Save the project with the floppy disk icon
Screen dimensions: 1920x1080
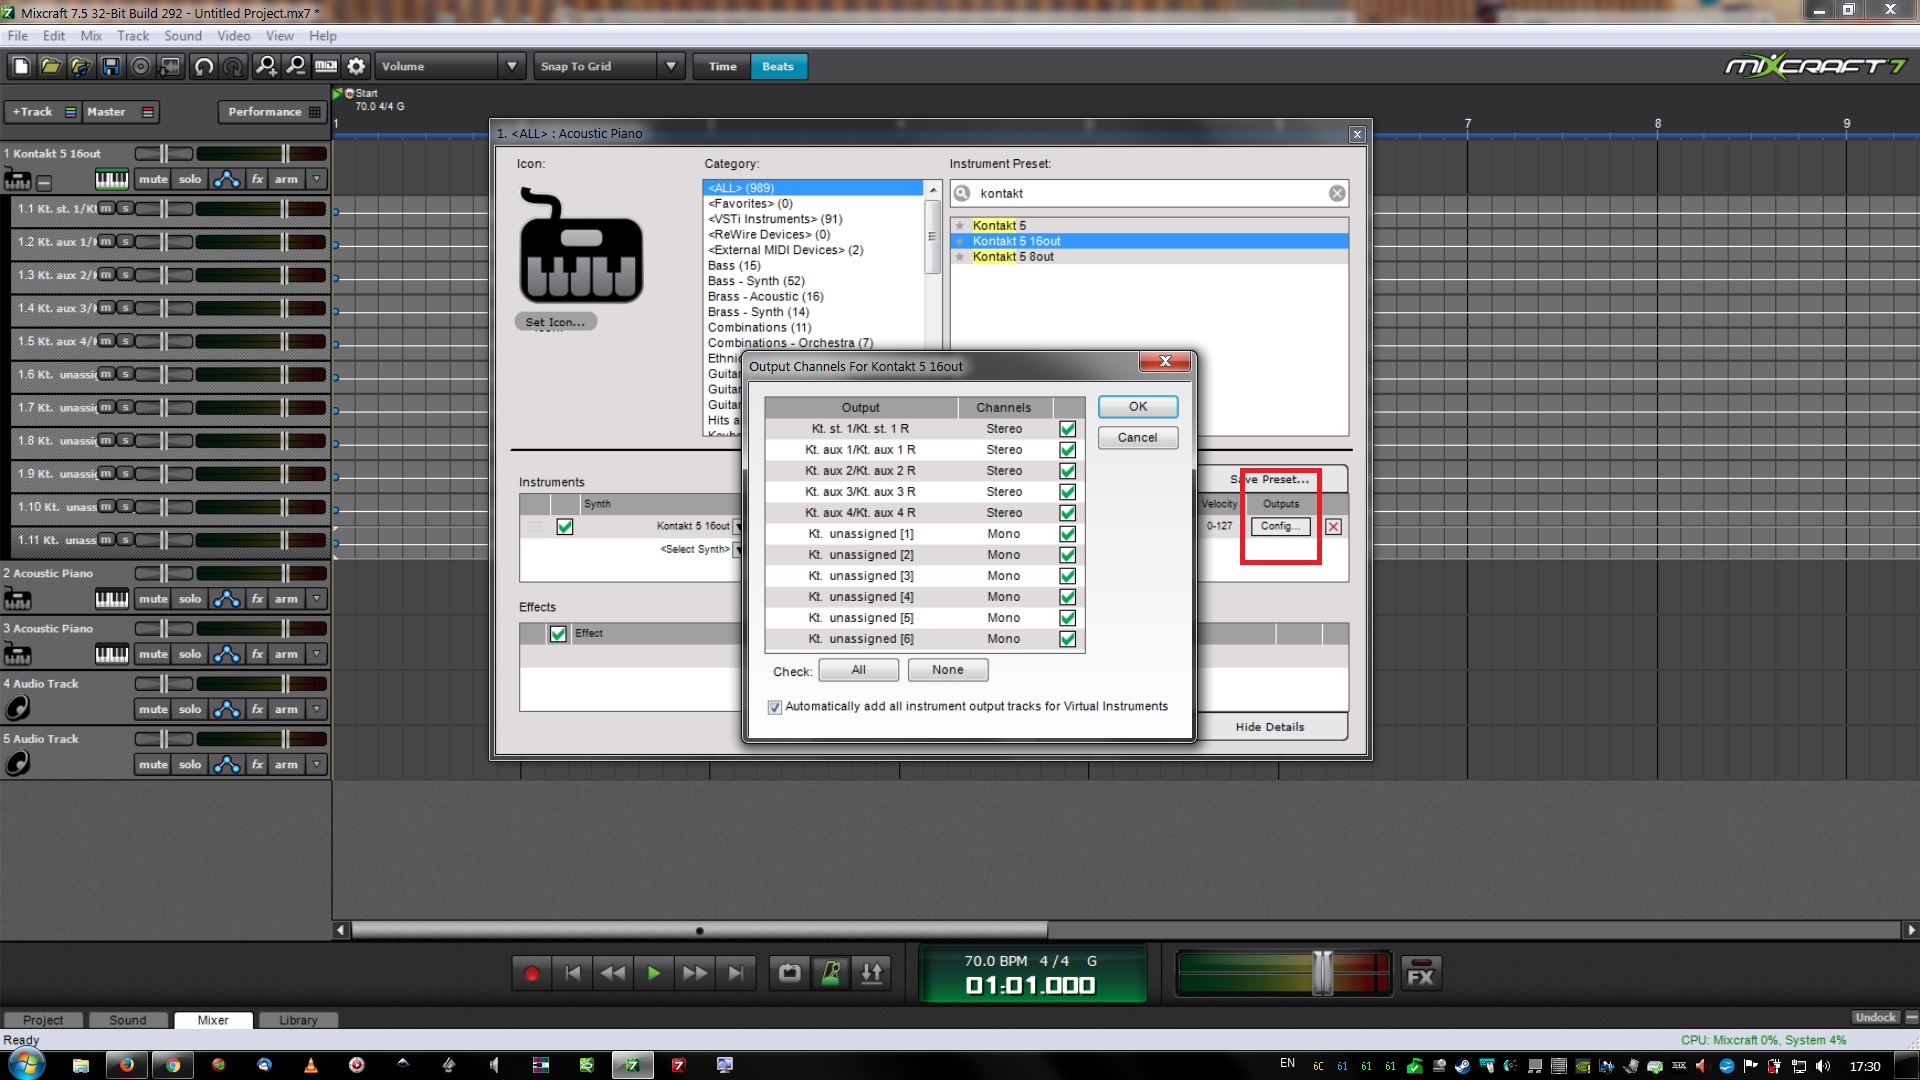pos(111,67)
